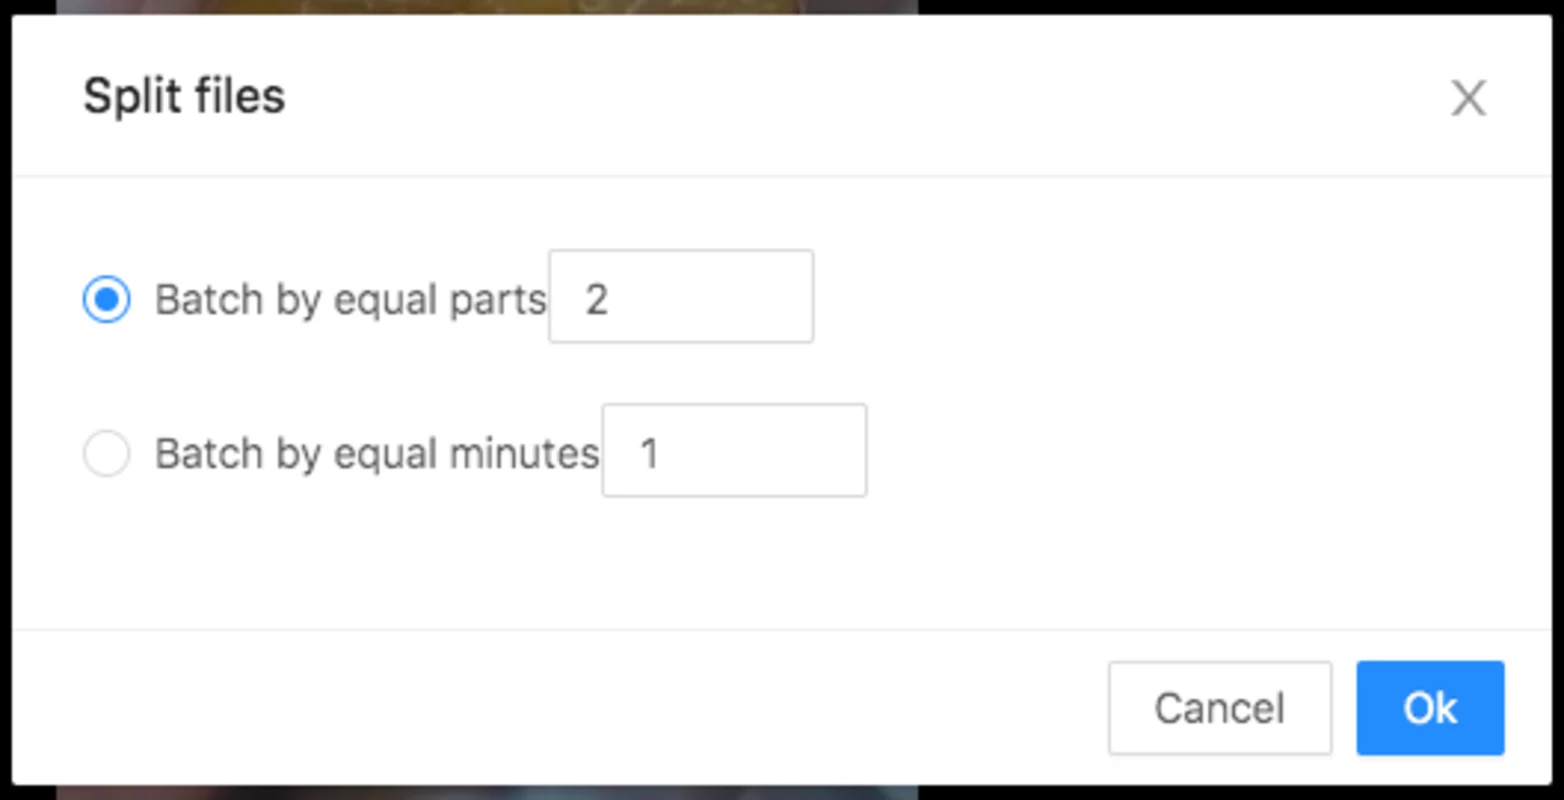This screenshot has height=800, width=1564.
Task: Click the white Cancel button
Action: [1220, 708]
